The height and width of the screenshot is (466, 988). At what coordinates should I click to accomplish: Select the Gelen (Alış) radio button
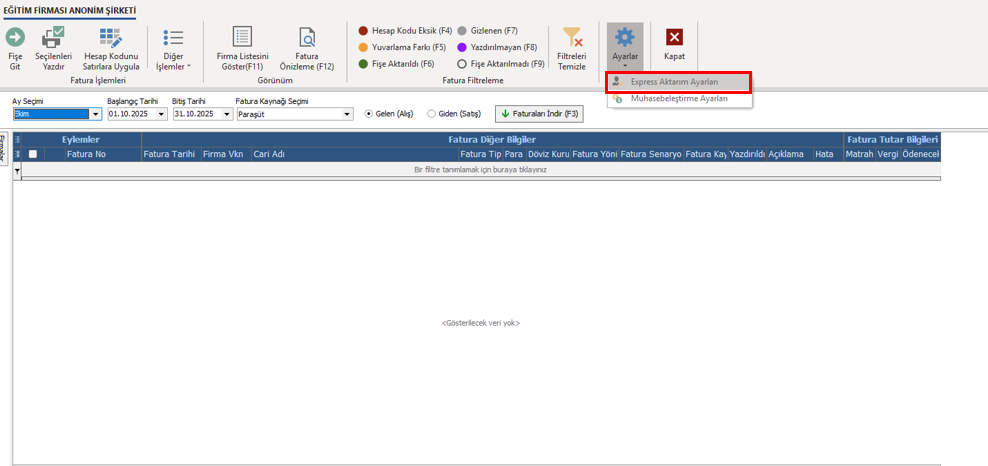tap(369, 114)
